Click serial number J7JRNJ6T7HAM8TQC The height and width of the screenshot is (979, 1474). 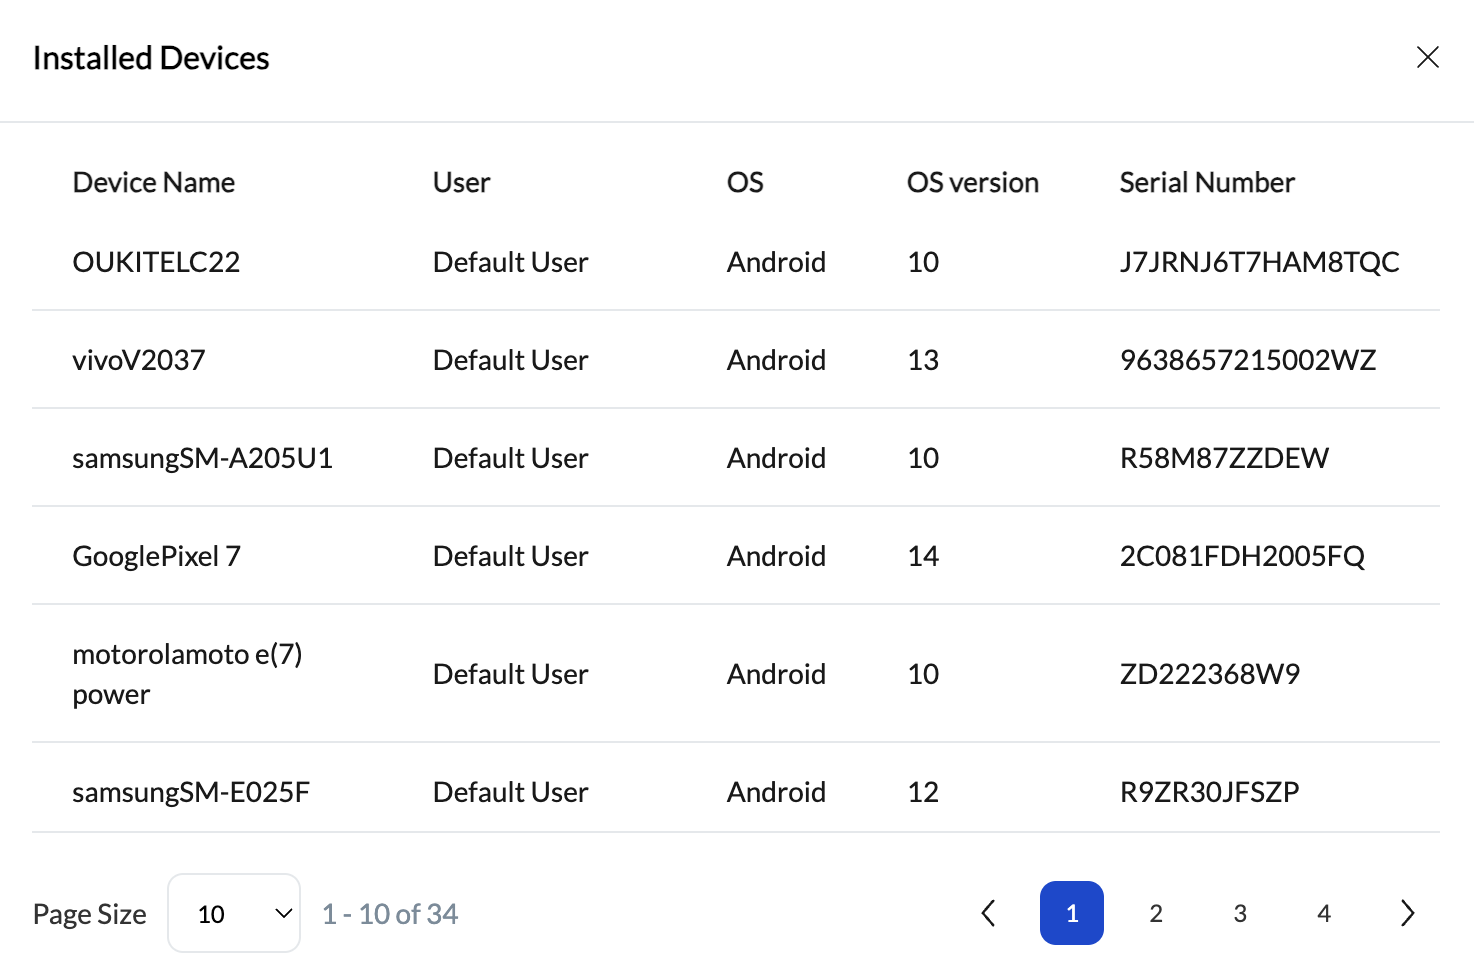(x=1260, y=262)
